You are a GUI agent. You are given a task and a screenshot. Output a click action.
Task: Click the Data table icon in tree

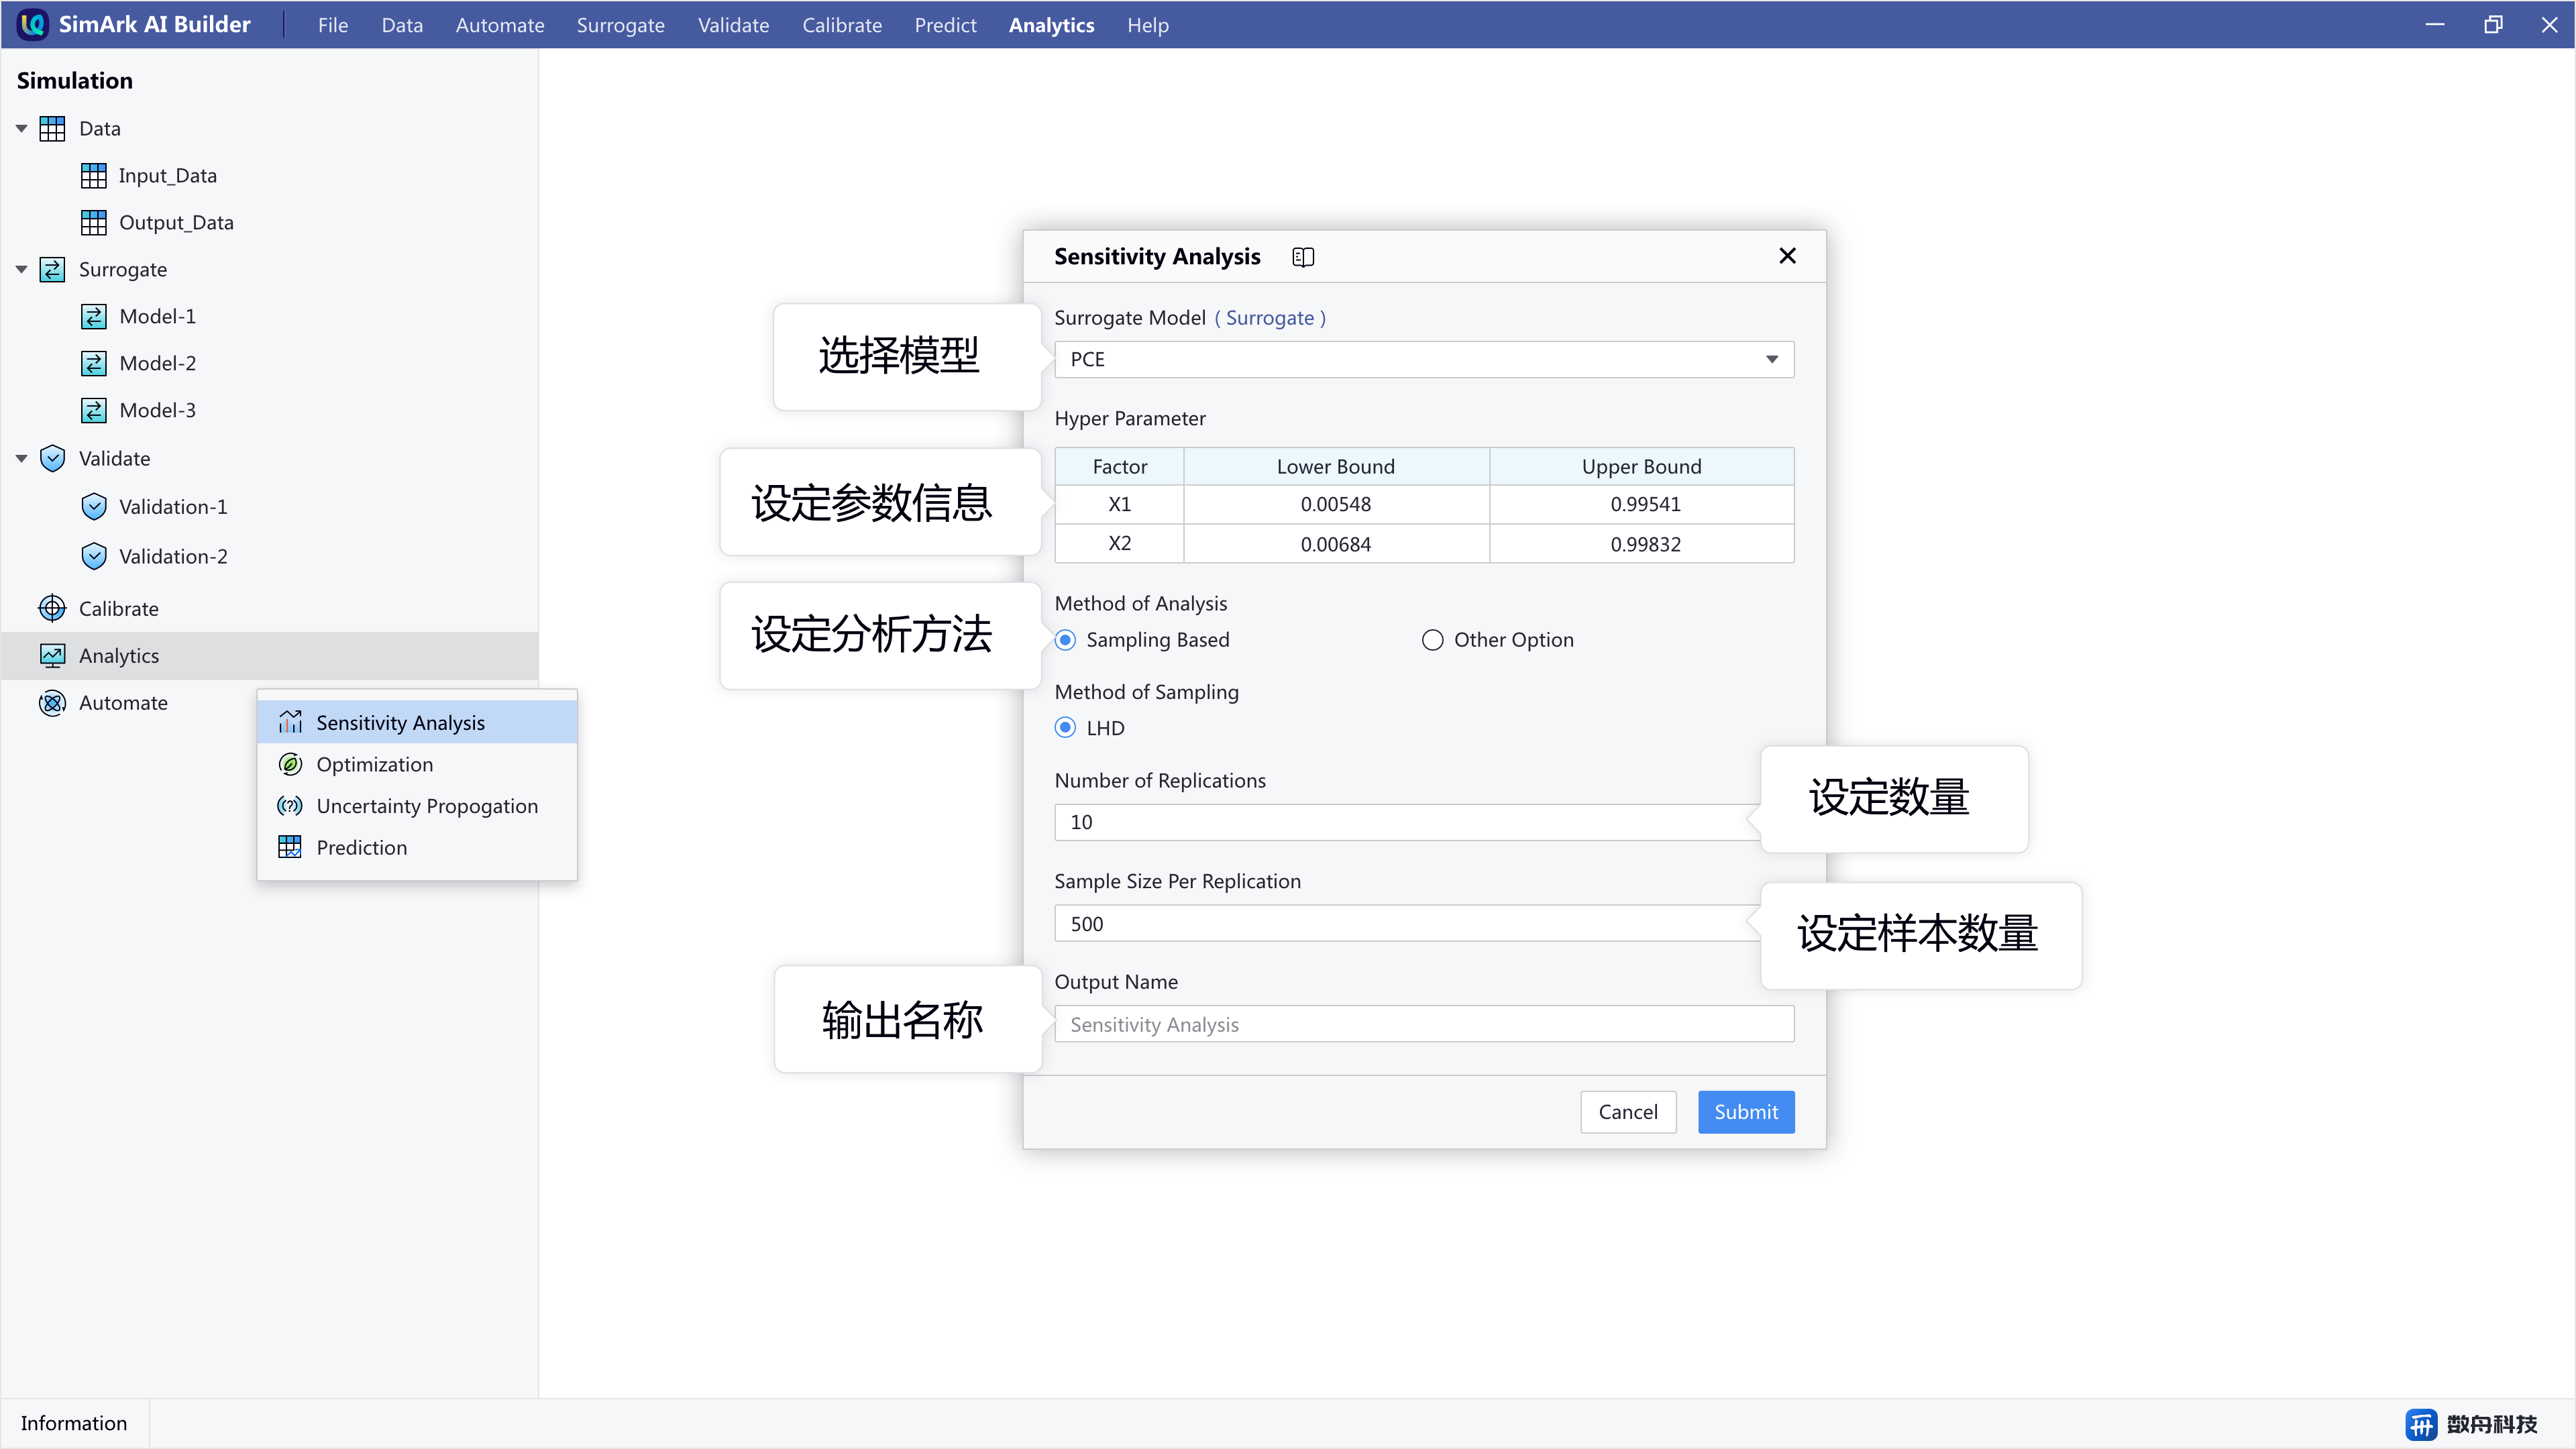(52, 128)
